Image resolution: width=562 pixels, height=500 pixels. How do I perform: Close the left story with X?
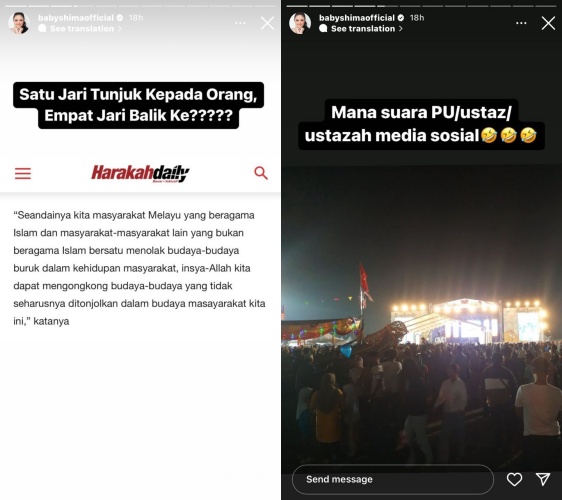click(267, 24)
